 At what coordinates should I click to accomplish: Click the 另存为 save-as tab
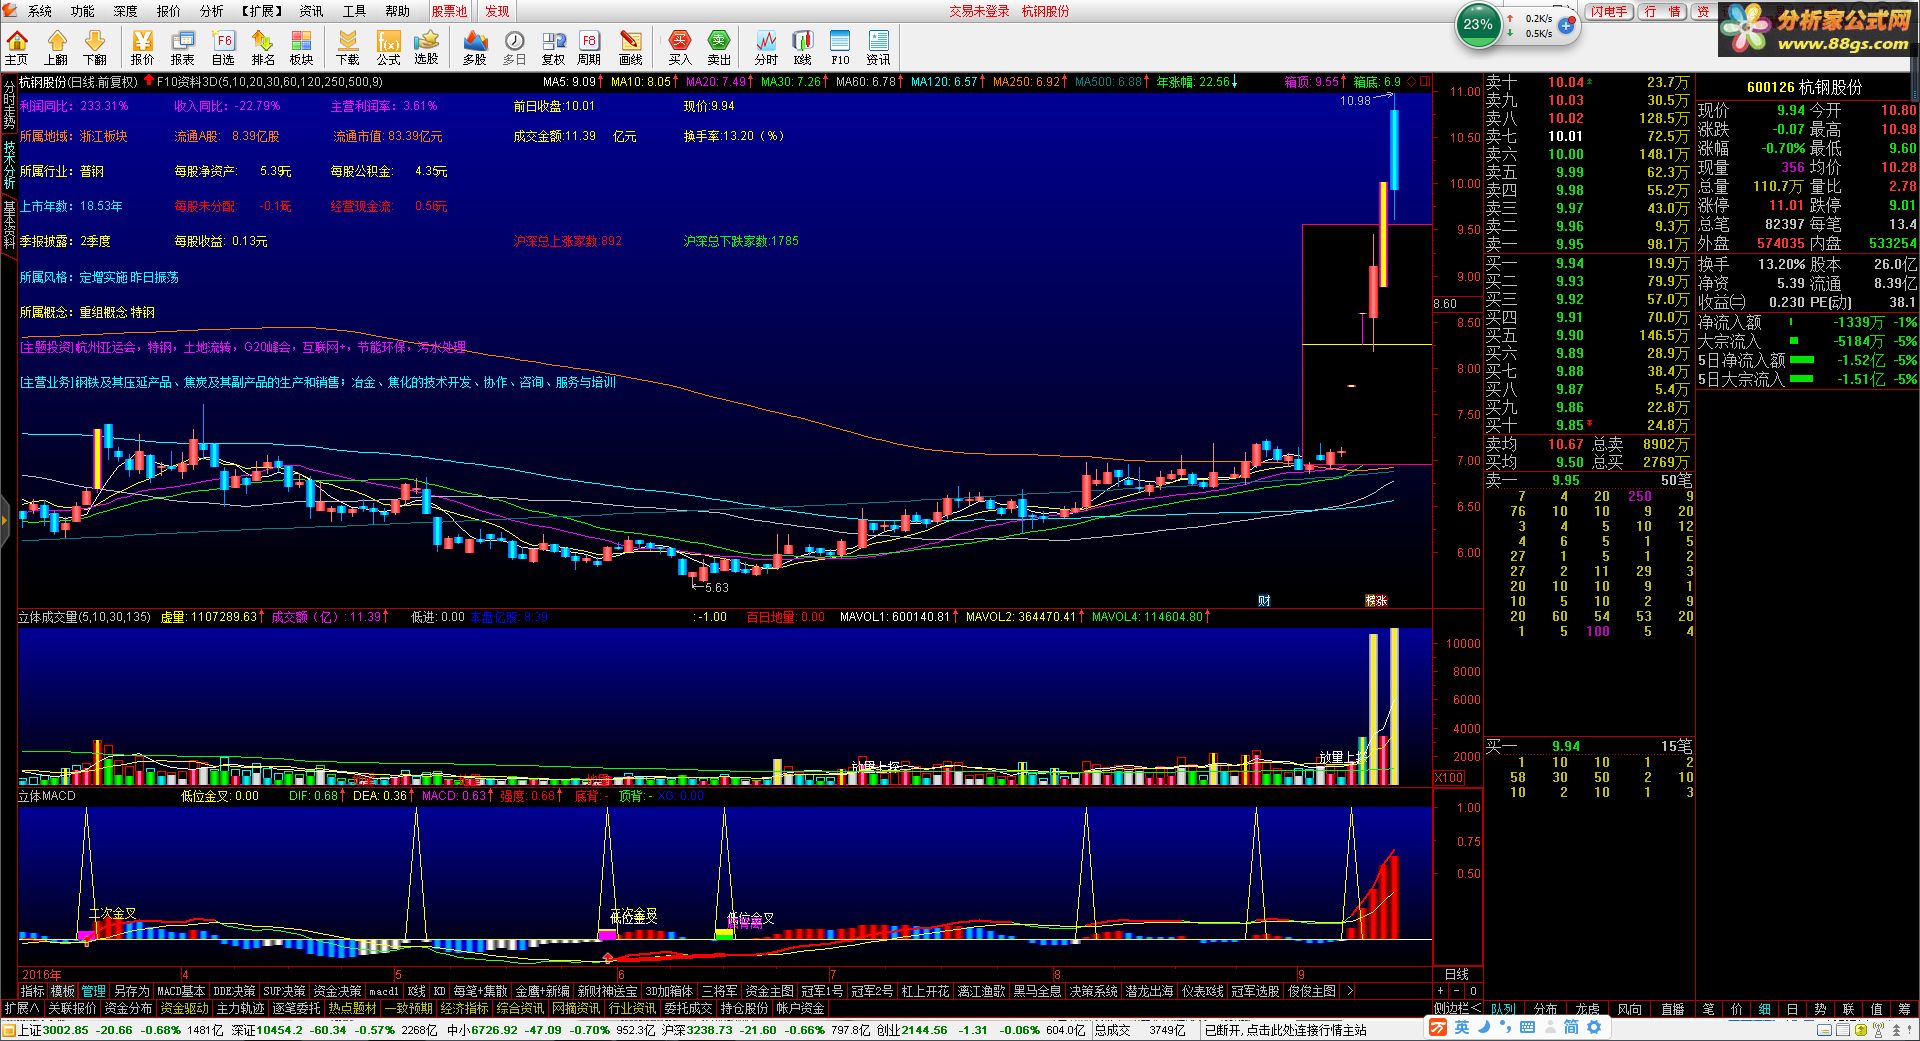[x=131, y=991]
